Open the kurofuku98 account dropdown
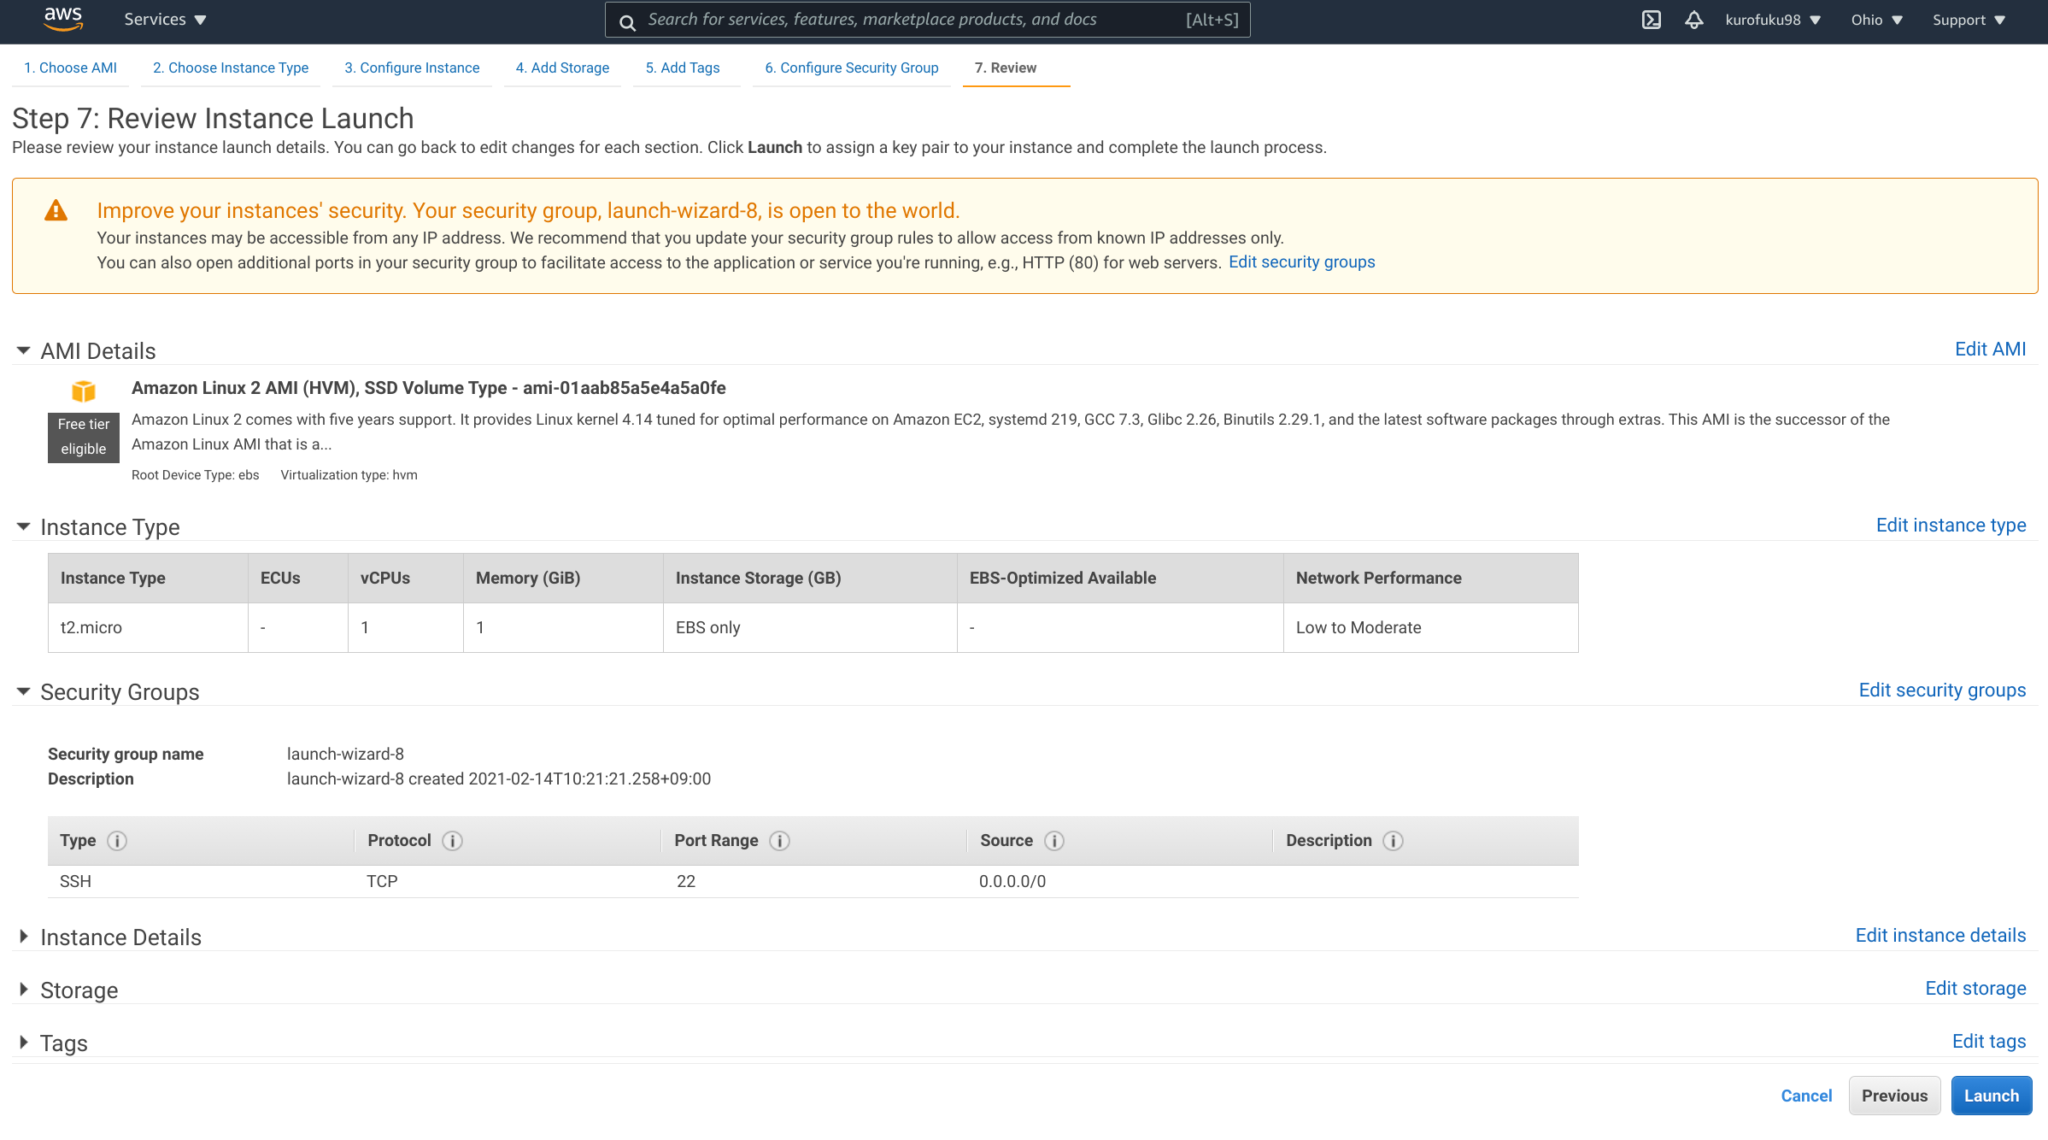The image size is (2048, 1140). tap(1772, 19)
